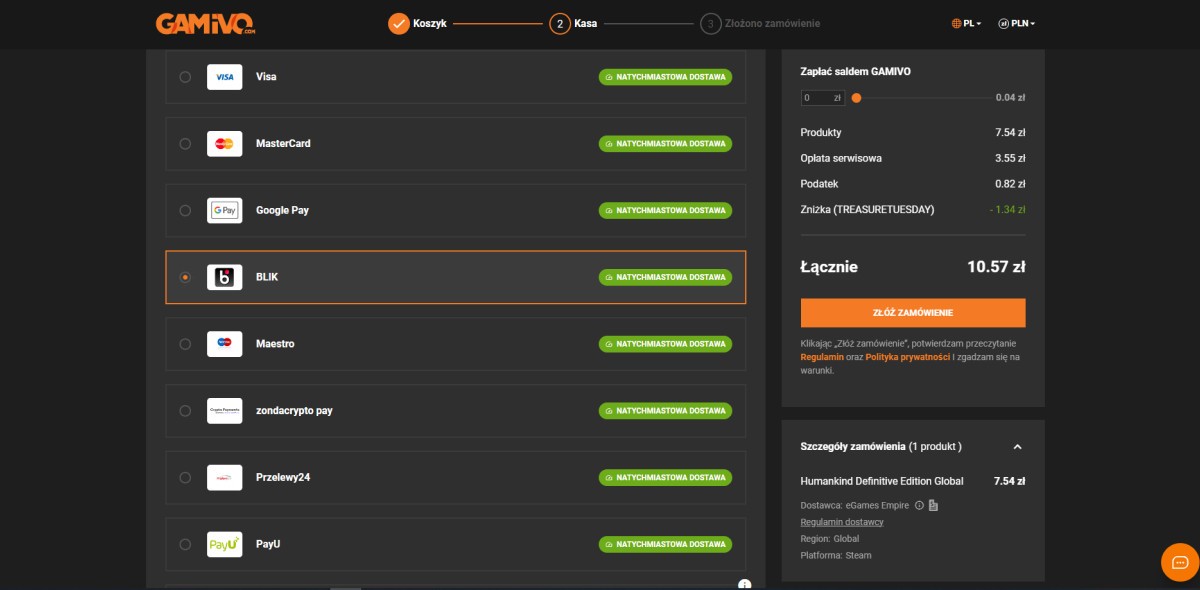Select zondacrypto pay radio button

coord(185,411)
